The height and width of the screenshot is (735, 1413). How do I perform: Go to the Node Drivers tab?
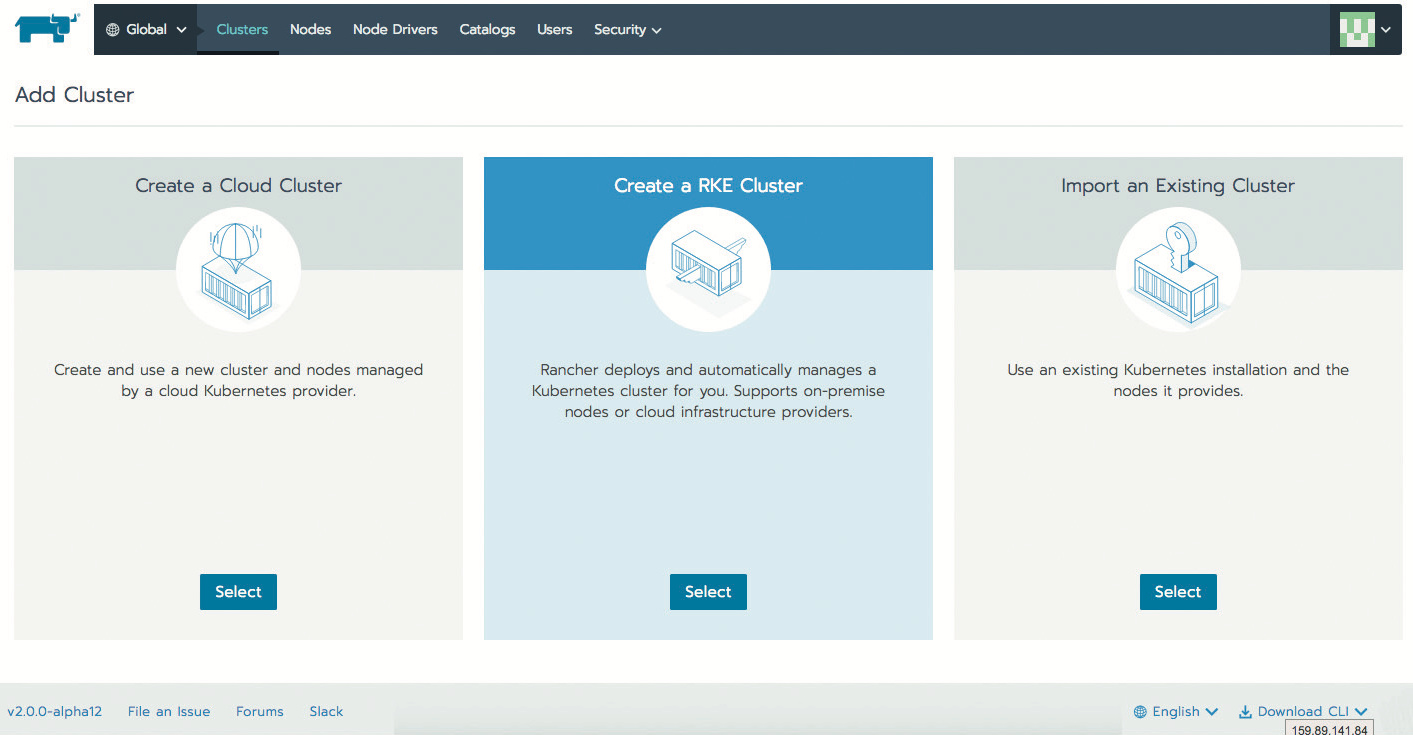[395, 30]
